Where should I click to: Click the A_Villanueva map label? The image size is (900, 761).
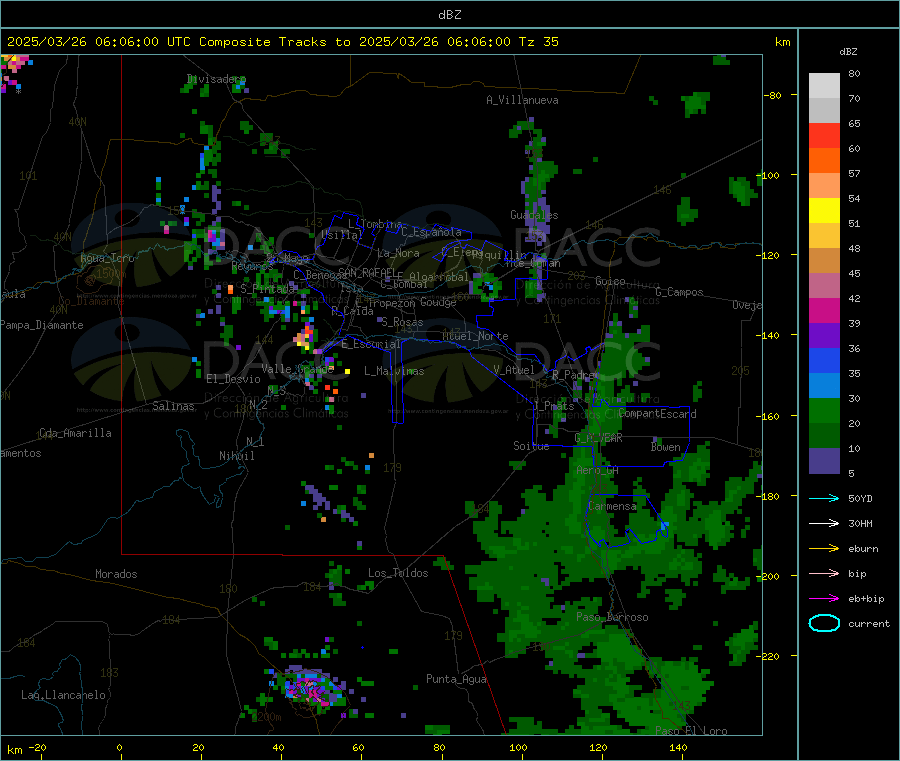[522, 100]
